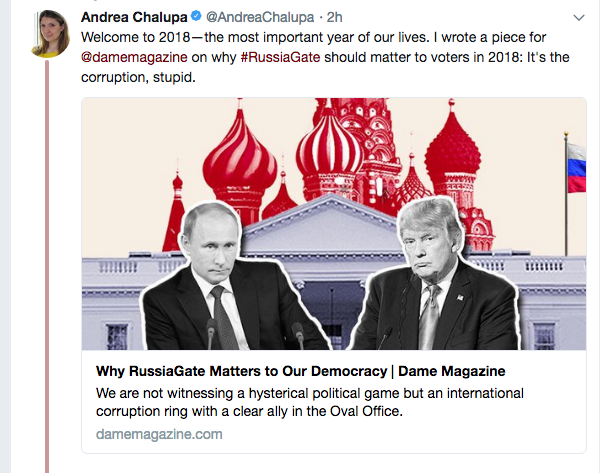Open the tweet options chevron dropdown
This screenshot has height=473, width=600.
tap(580, 18)
